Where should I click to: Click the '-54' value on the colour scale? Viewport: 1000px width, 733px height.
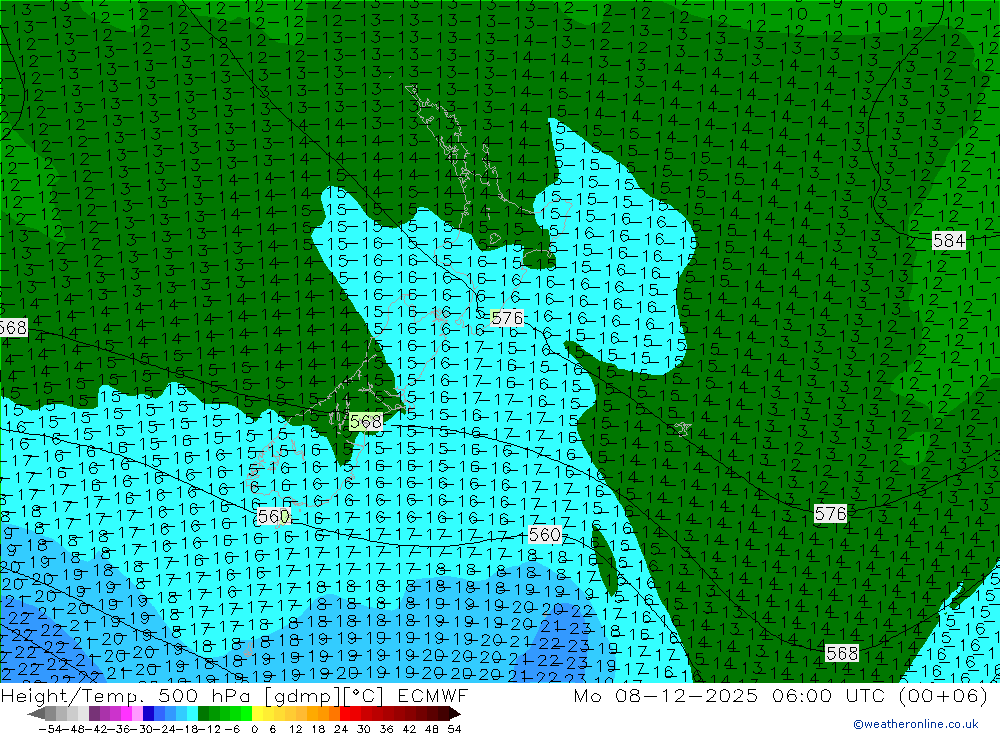50,729
